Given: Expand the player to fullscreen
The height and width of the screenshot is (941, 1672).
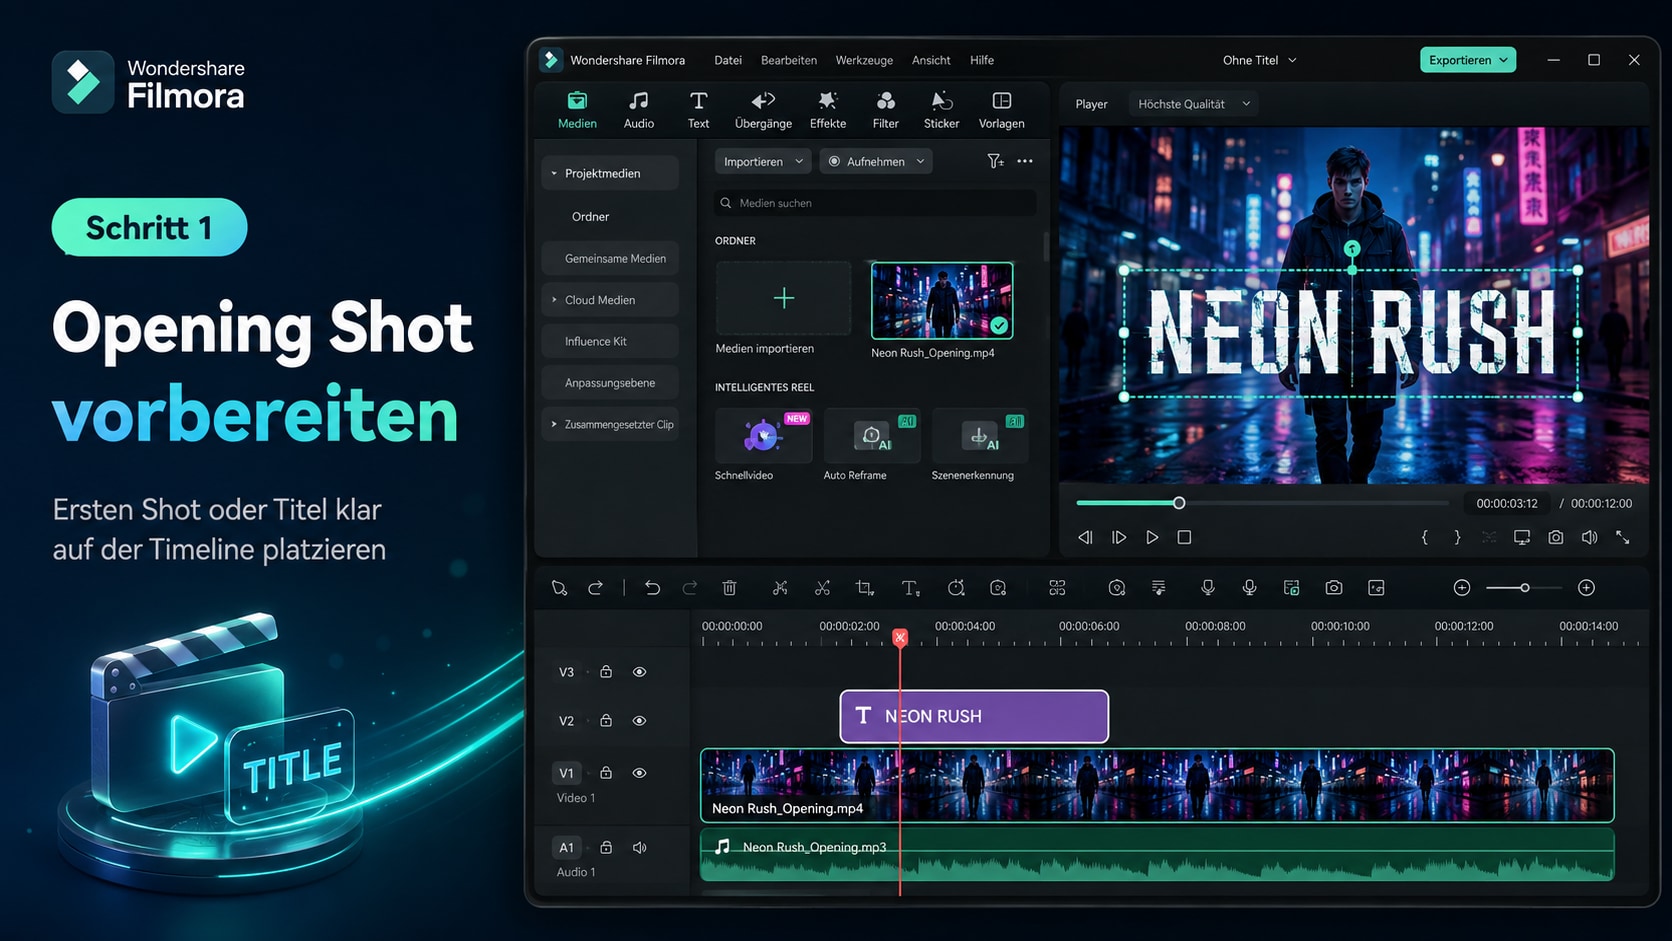Looking at the screenshot, I should 1623,537.
